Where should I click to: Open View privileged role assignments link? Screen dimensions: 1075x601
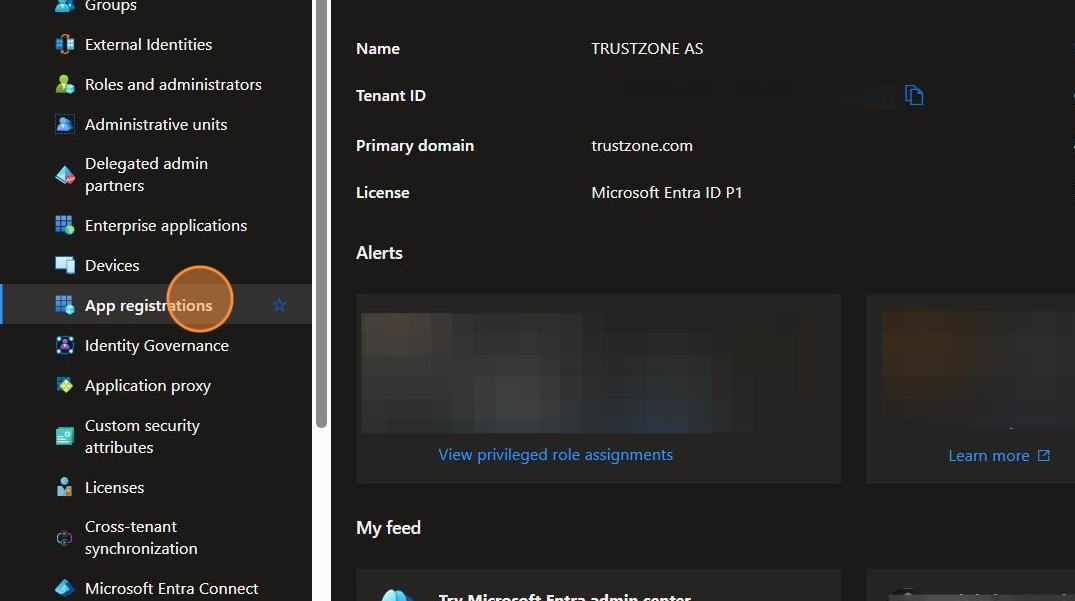[x=555, y=455]
